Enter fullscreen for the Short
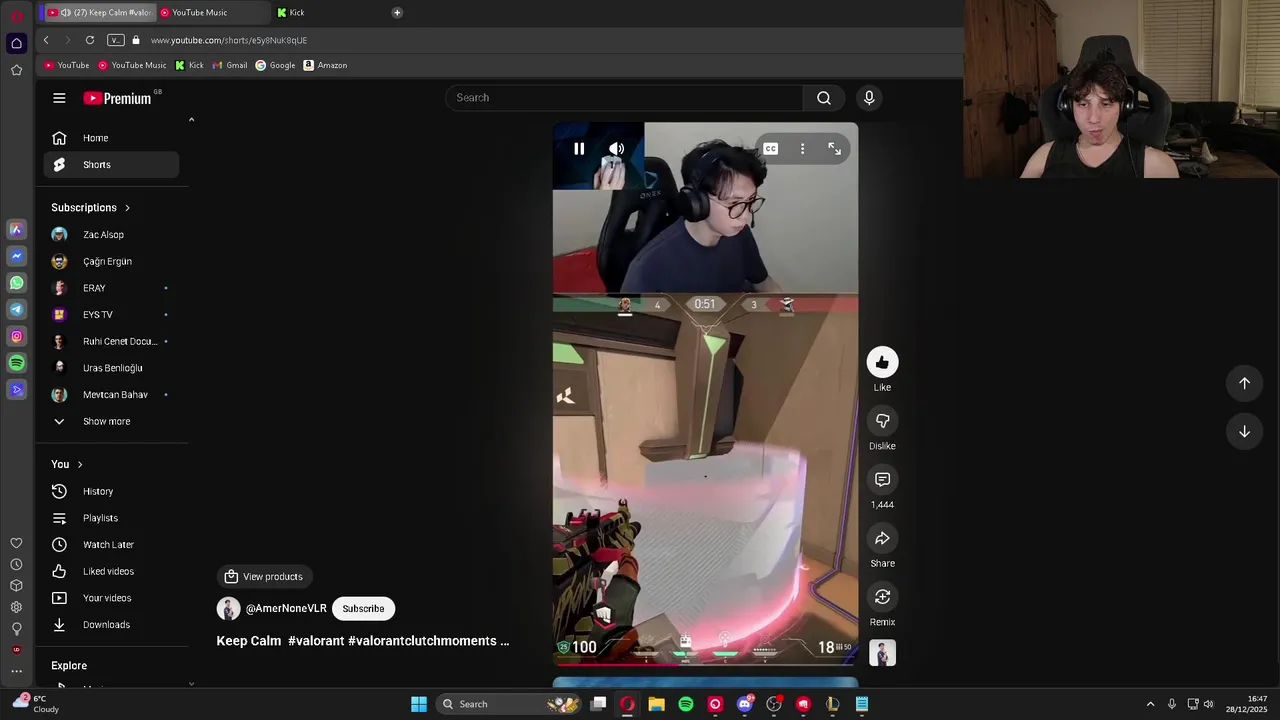This screenshot has width=1280, height=720. (x=834, y=149)
